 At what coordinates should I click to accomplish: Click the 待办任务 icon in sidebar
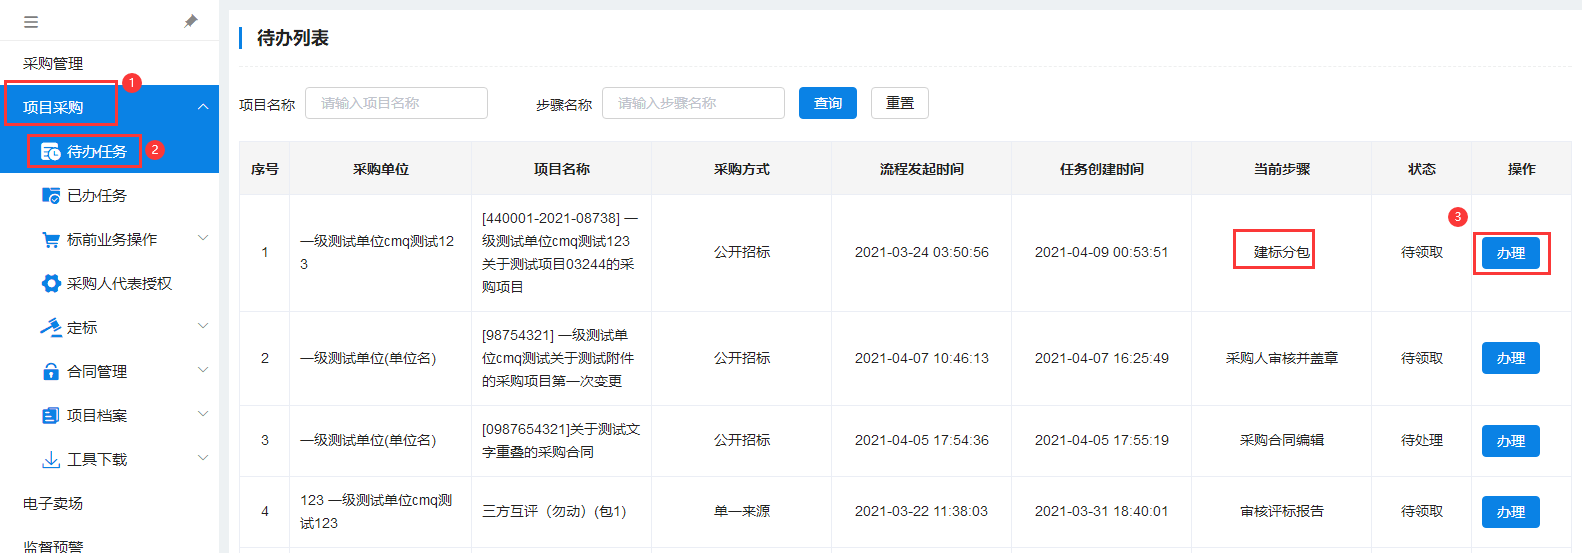tap(50, 152)
